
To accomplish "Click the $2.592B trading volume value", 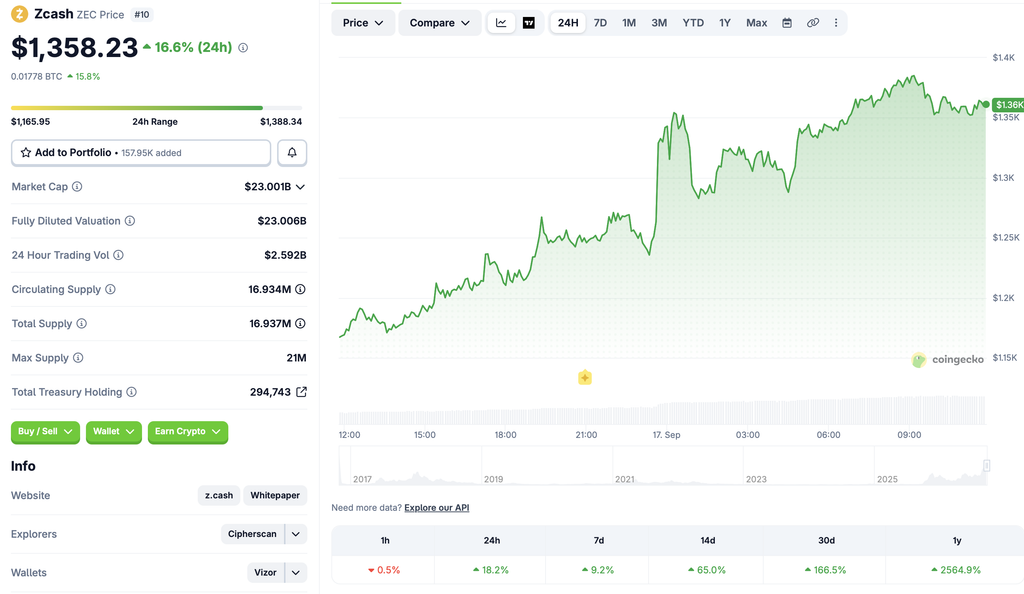I will 285,255.
